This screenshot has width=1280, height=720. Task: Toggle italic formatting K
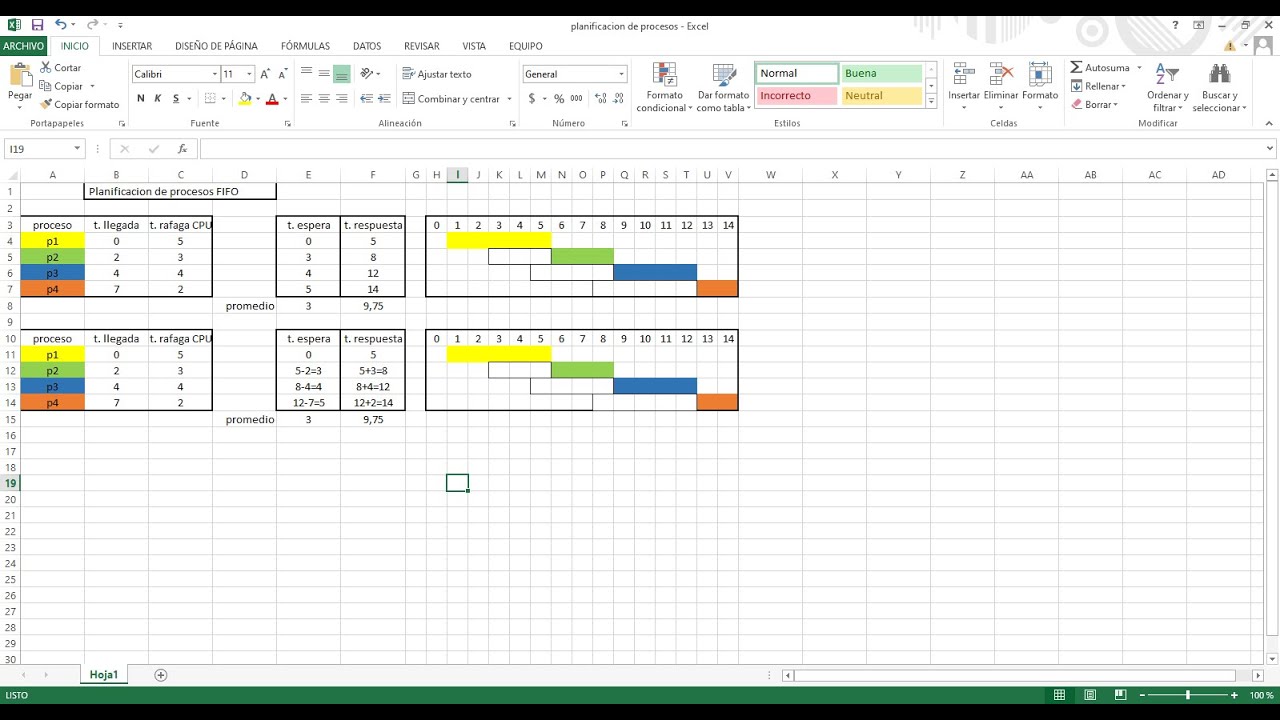[158, 98]
